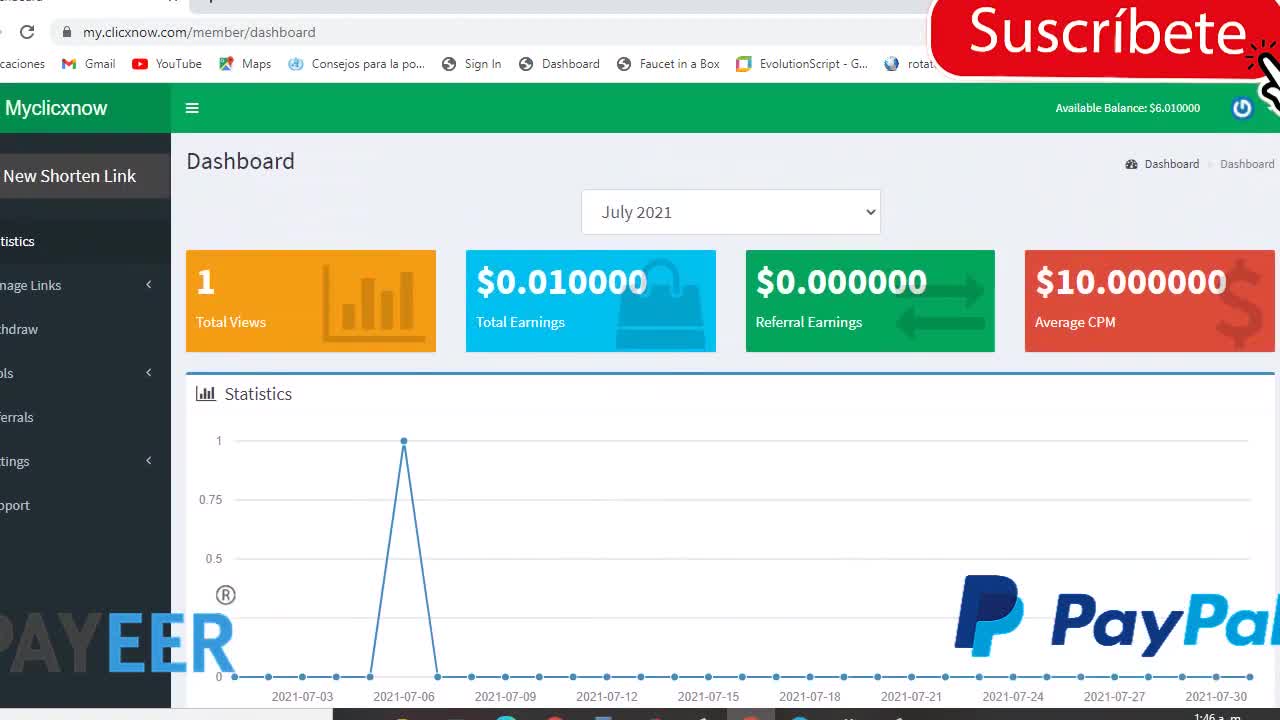Click the exchange arrows icon in Referral Earnings
This screenshot has width=1280, height=720.
[940, 307]
